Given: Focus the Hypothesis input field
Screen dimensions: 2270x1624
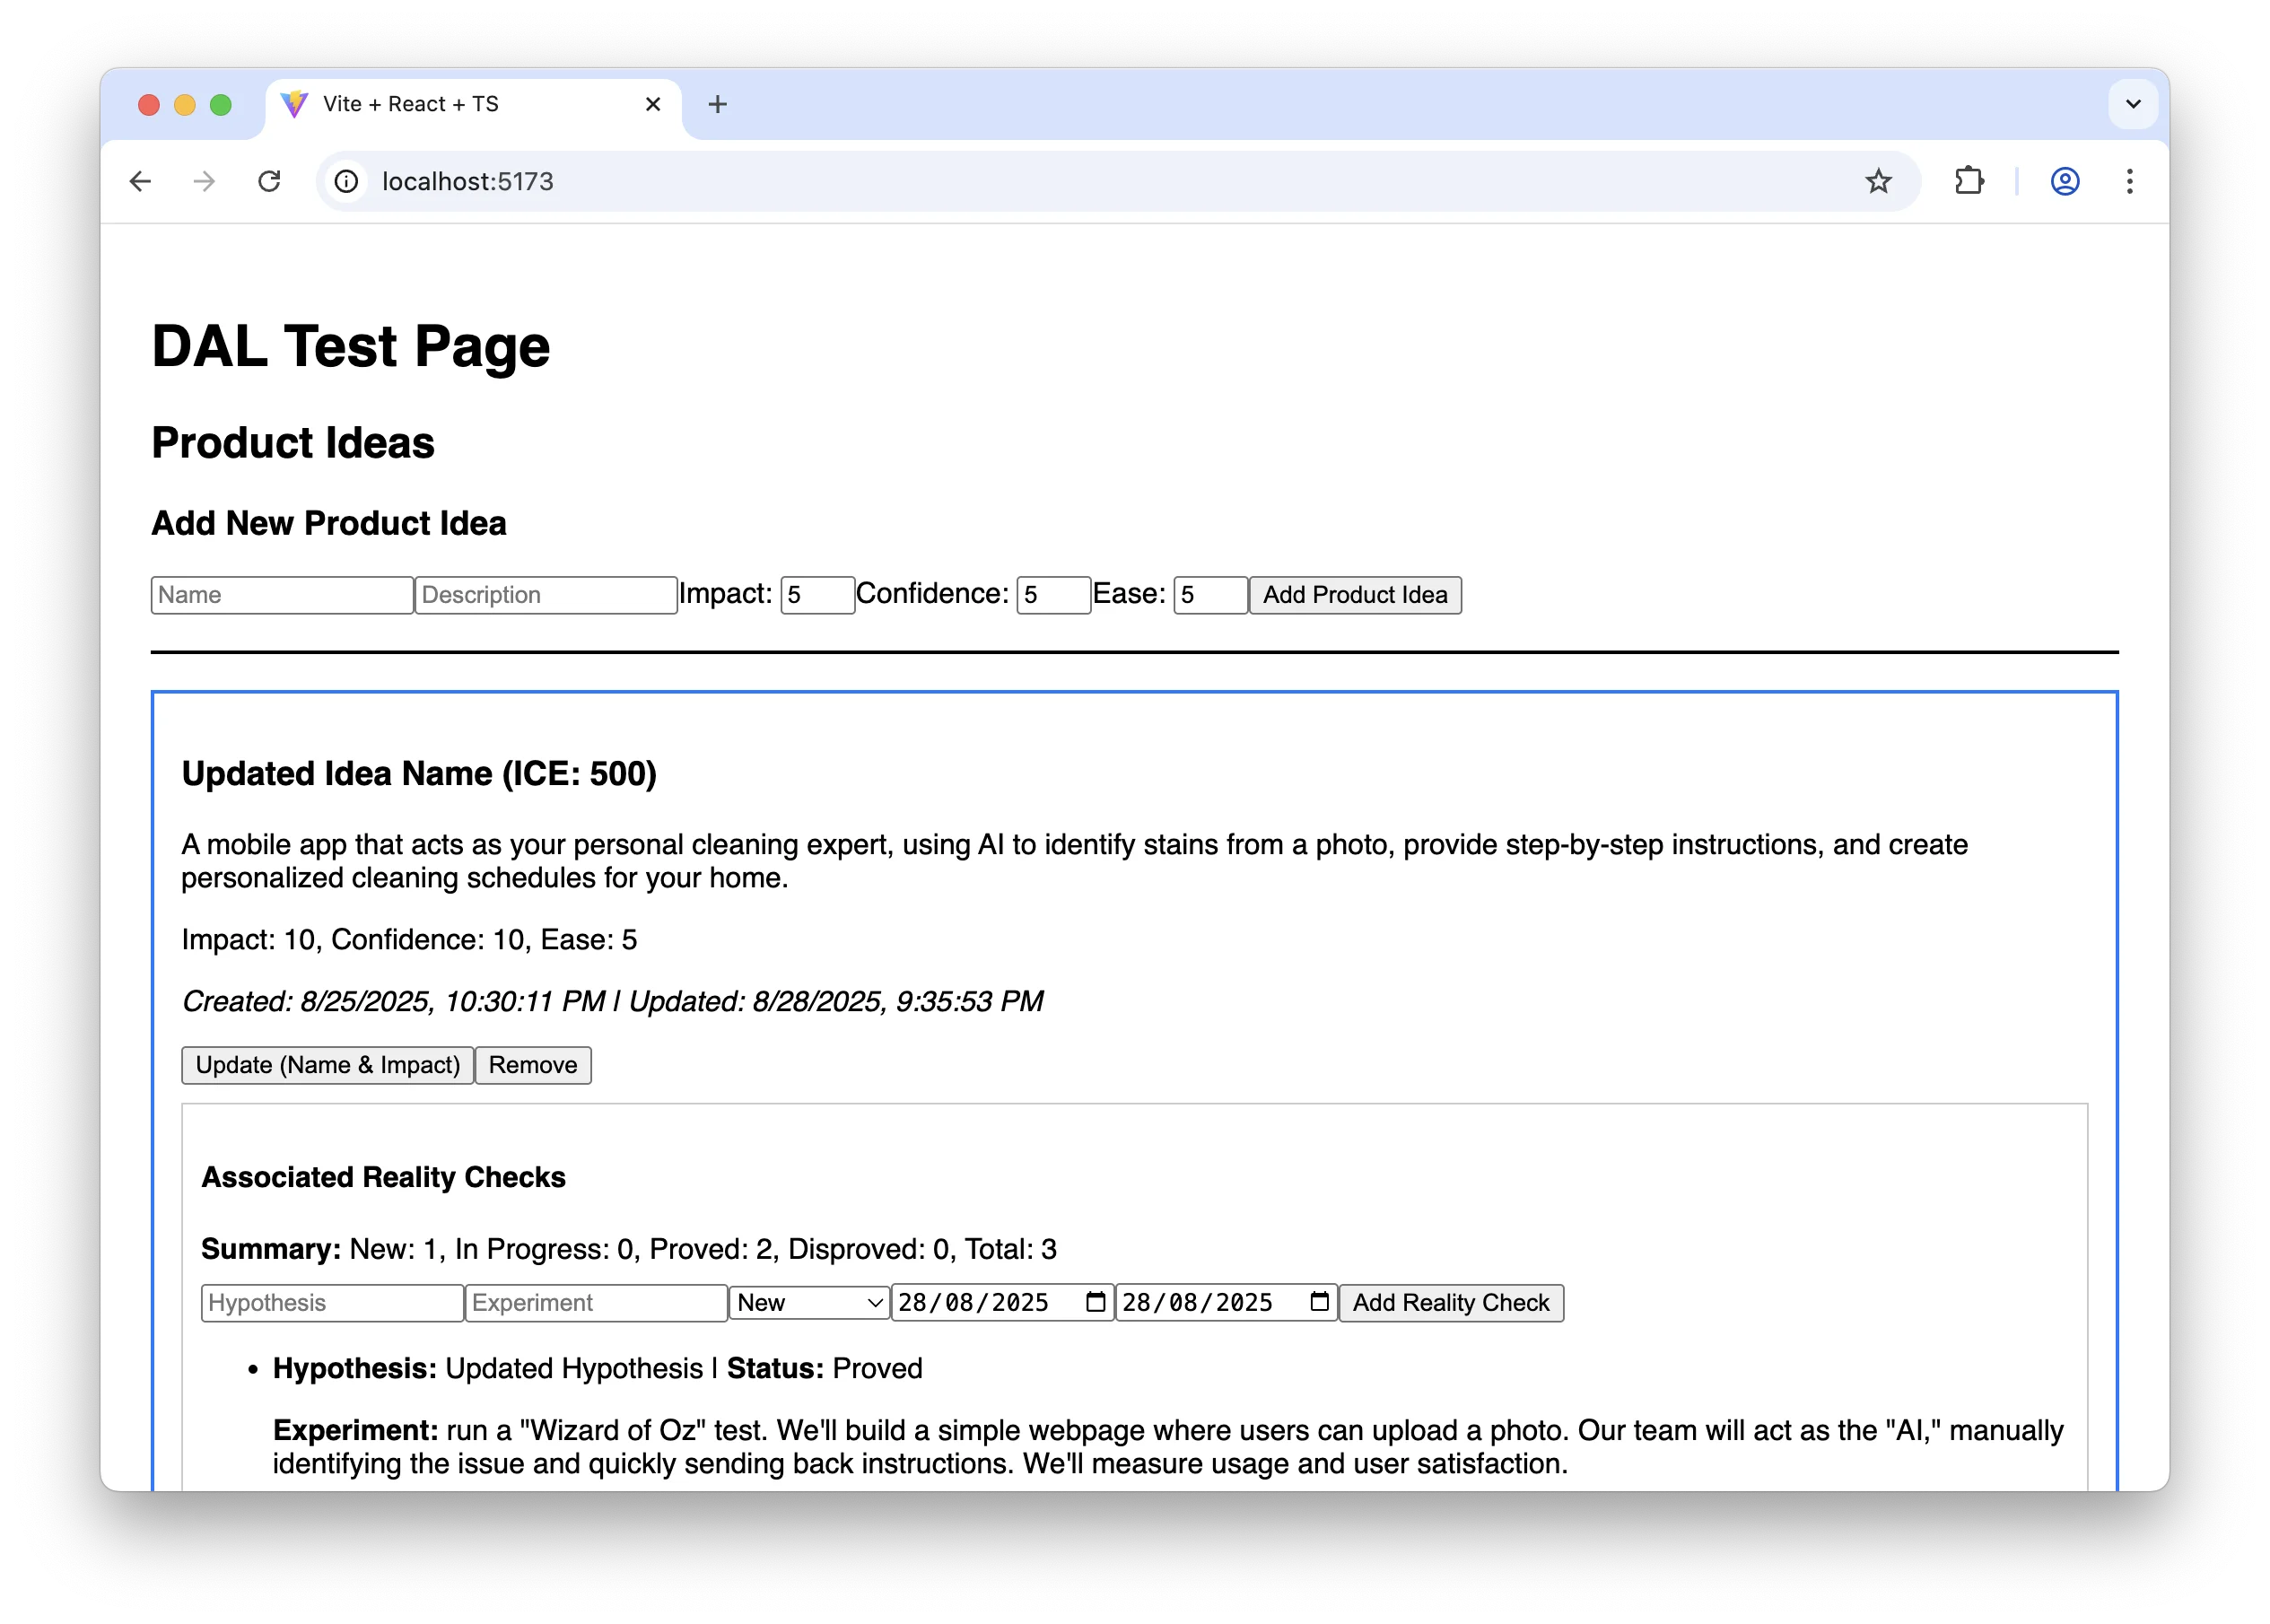Looking at the screenshot, I should 332,1302.
